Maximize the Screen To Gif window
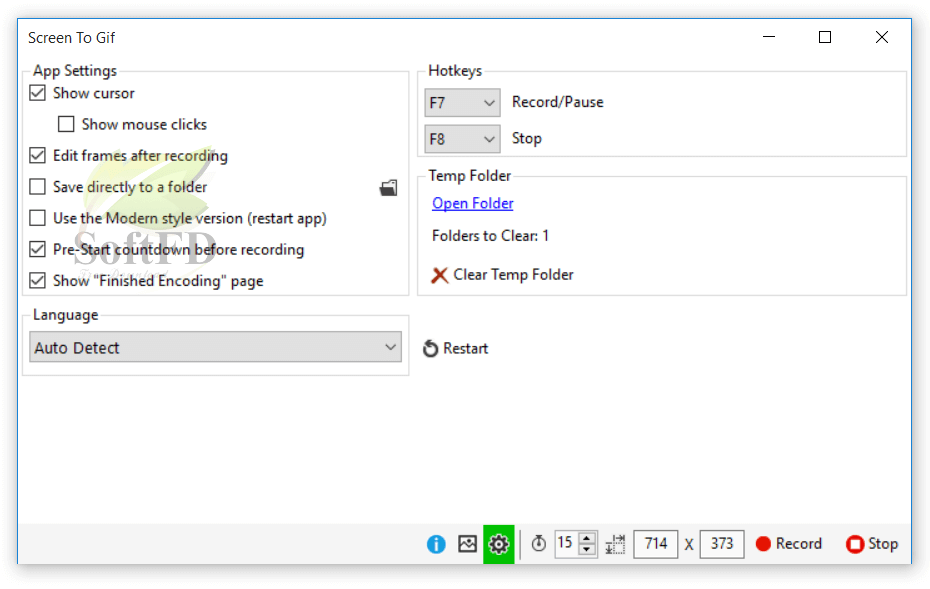Viewport: 930px width, 589px height. pos(824,37)
